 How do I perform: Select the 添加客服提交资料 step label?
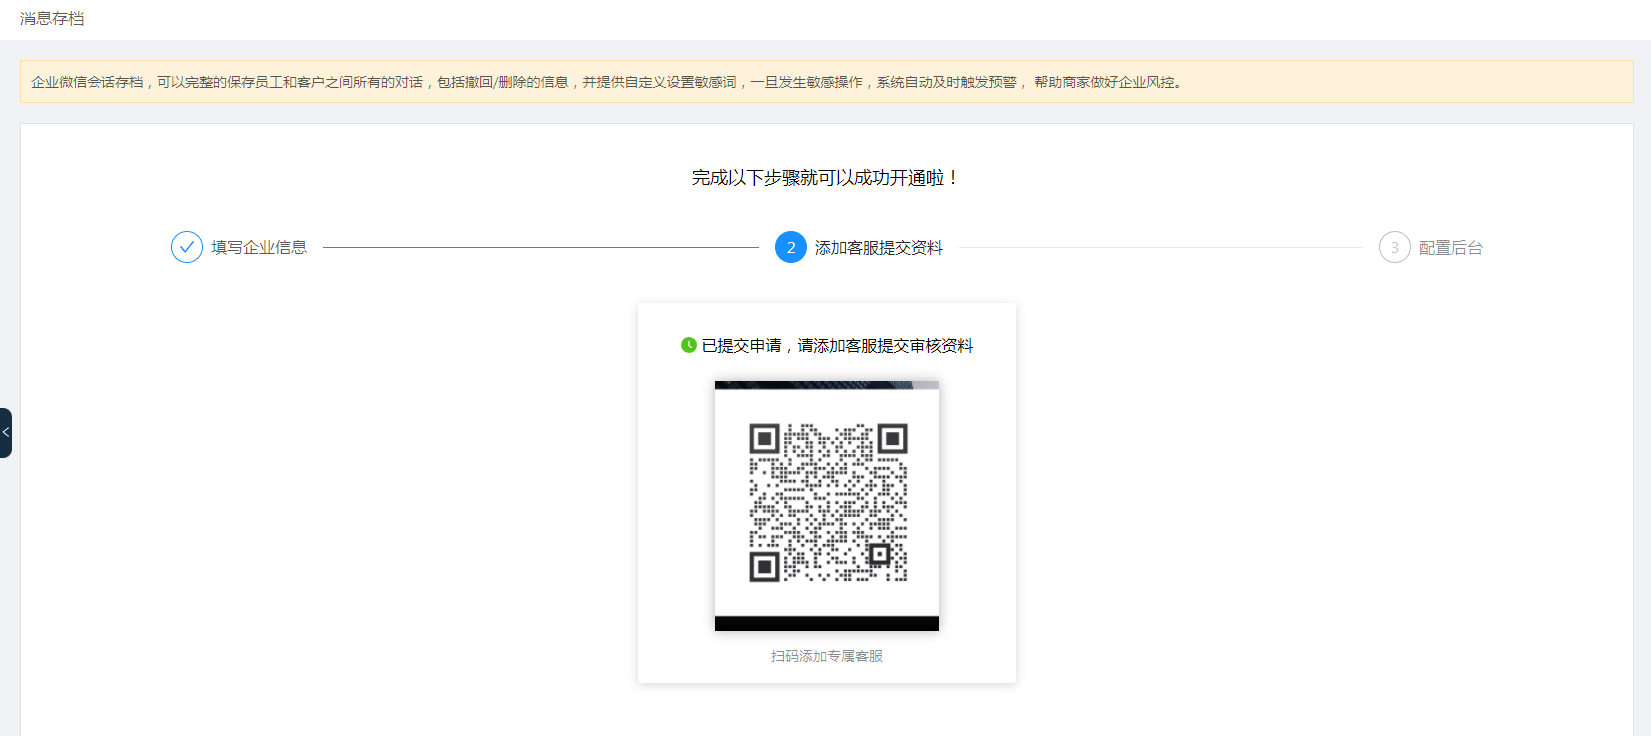879,247
